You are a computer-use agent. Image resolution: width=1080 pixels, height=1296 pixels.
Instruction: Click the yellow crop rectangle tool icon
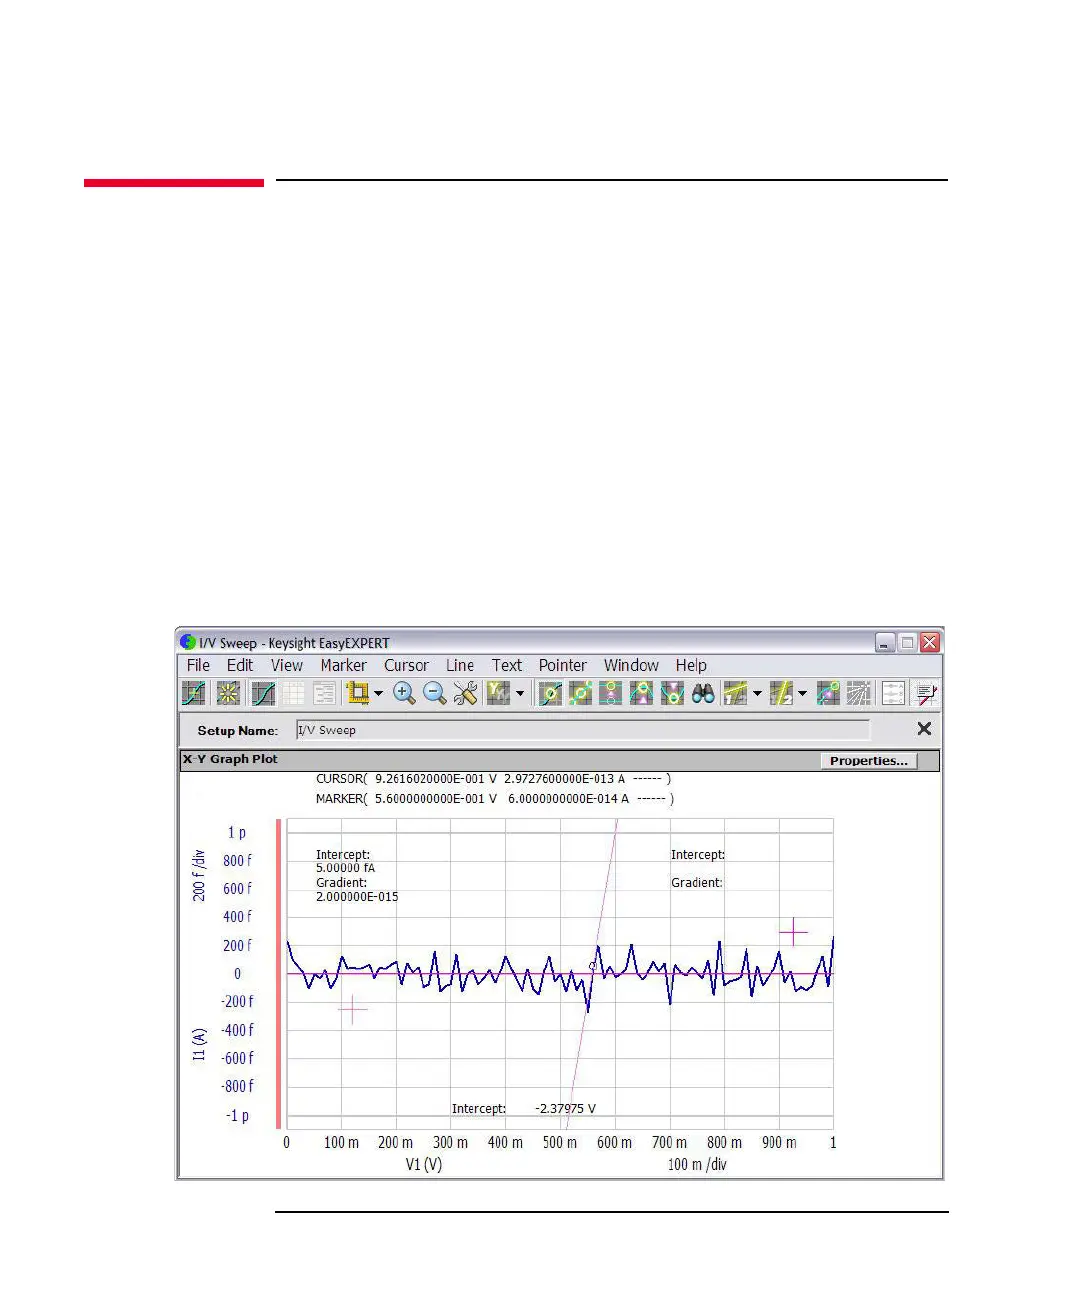click(358, 693)
